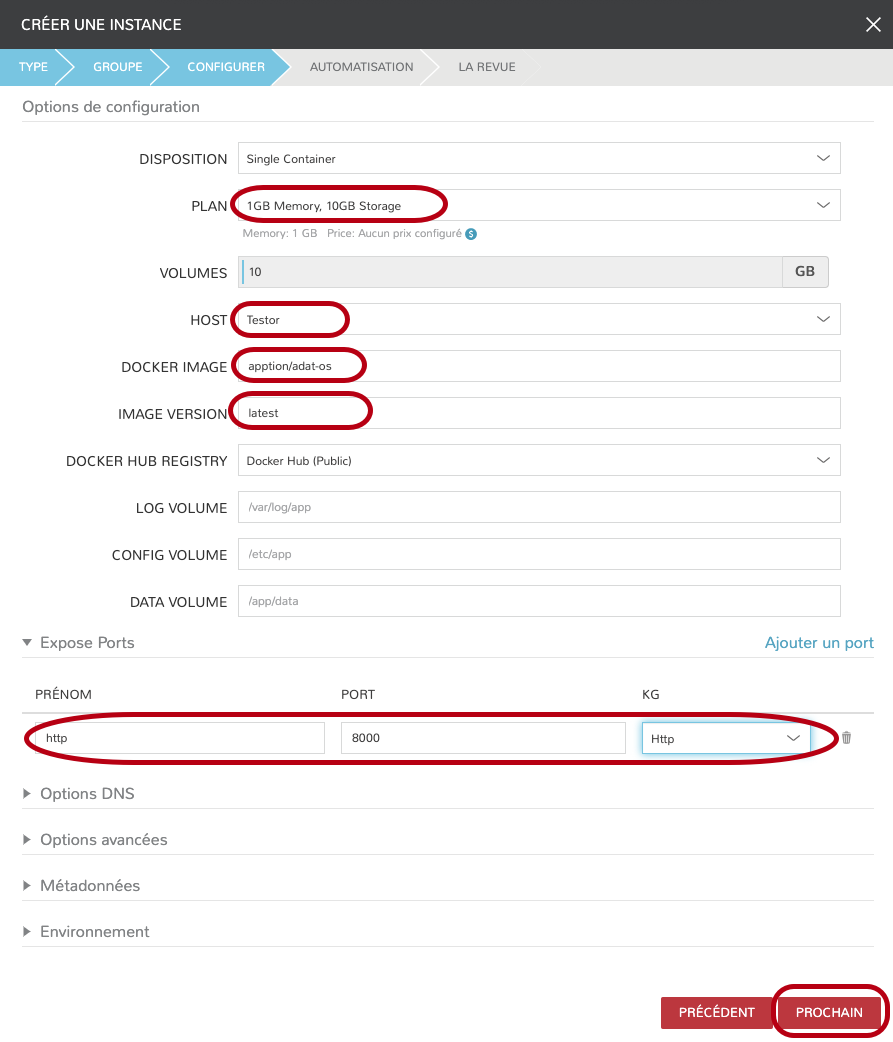
Task: Open the Disposition dropdown
Action: (539, 159)
